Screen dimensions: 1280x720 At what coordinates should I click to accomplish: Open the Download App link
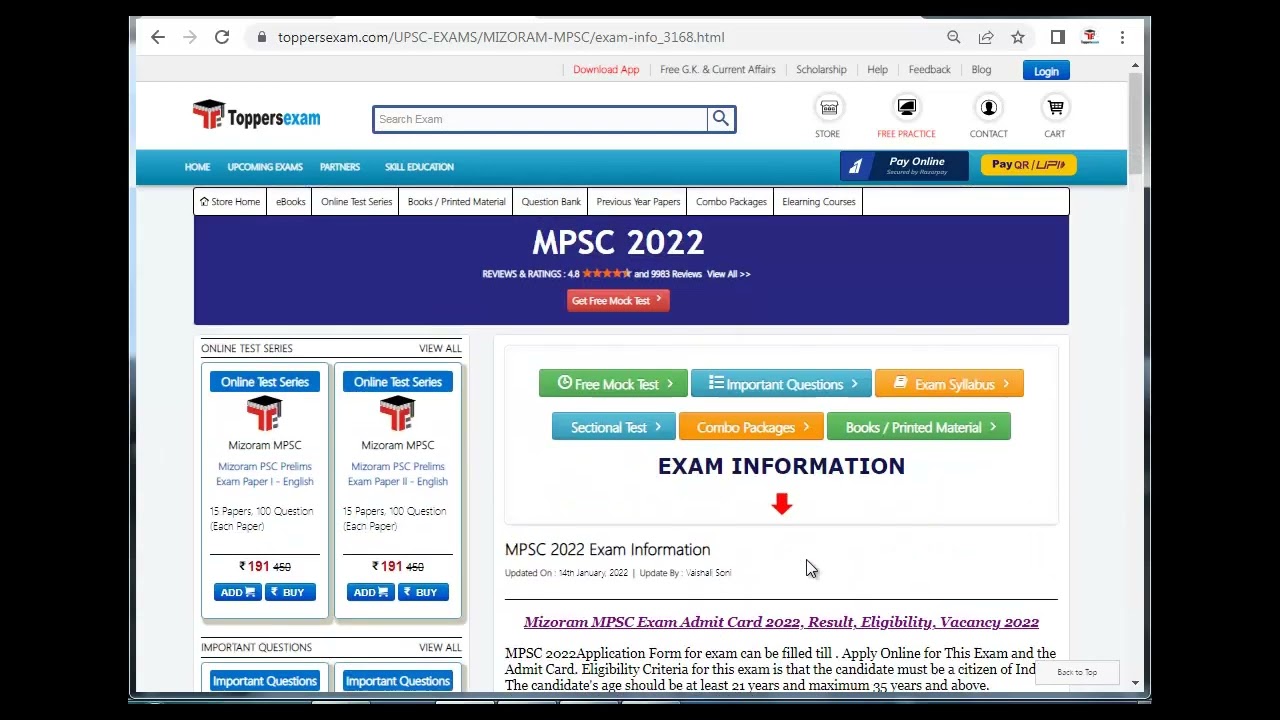[606, 70]
